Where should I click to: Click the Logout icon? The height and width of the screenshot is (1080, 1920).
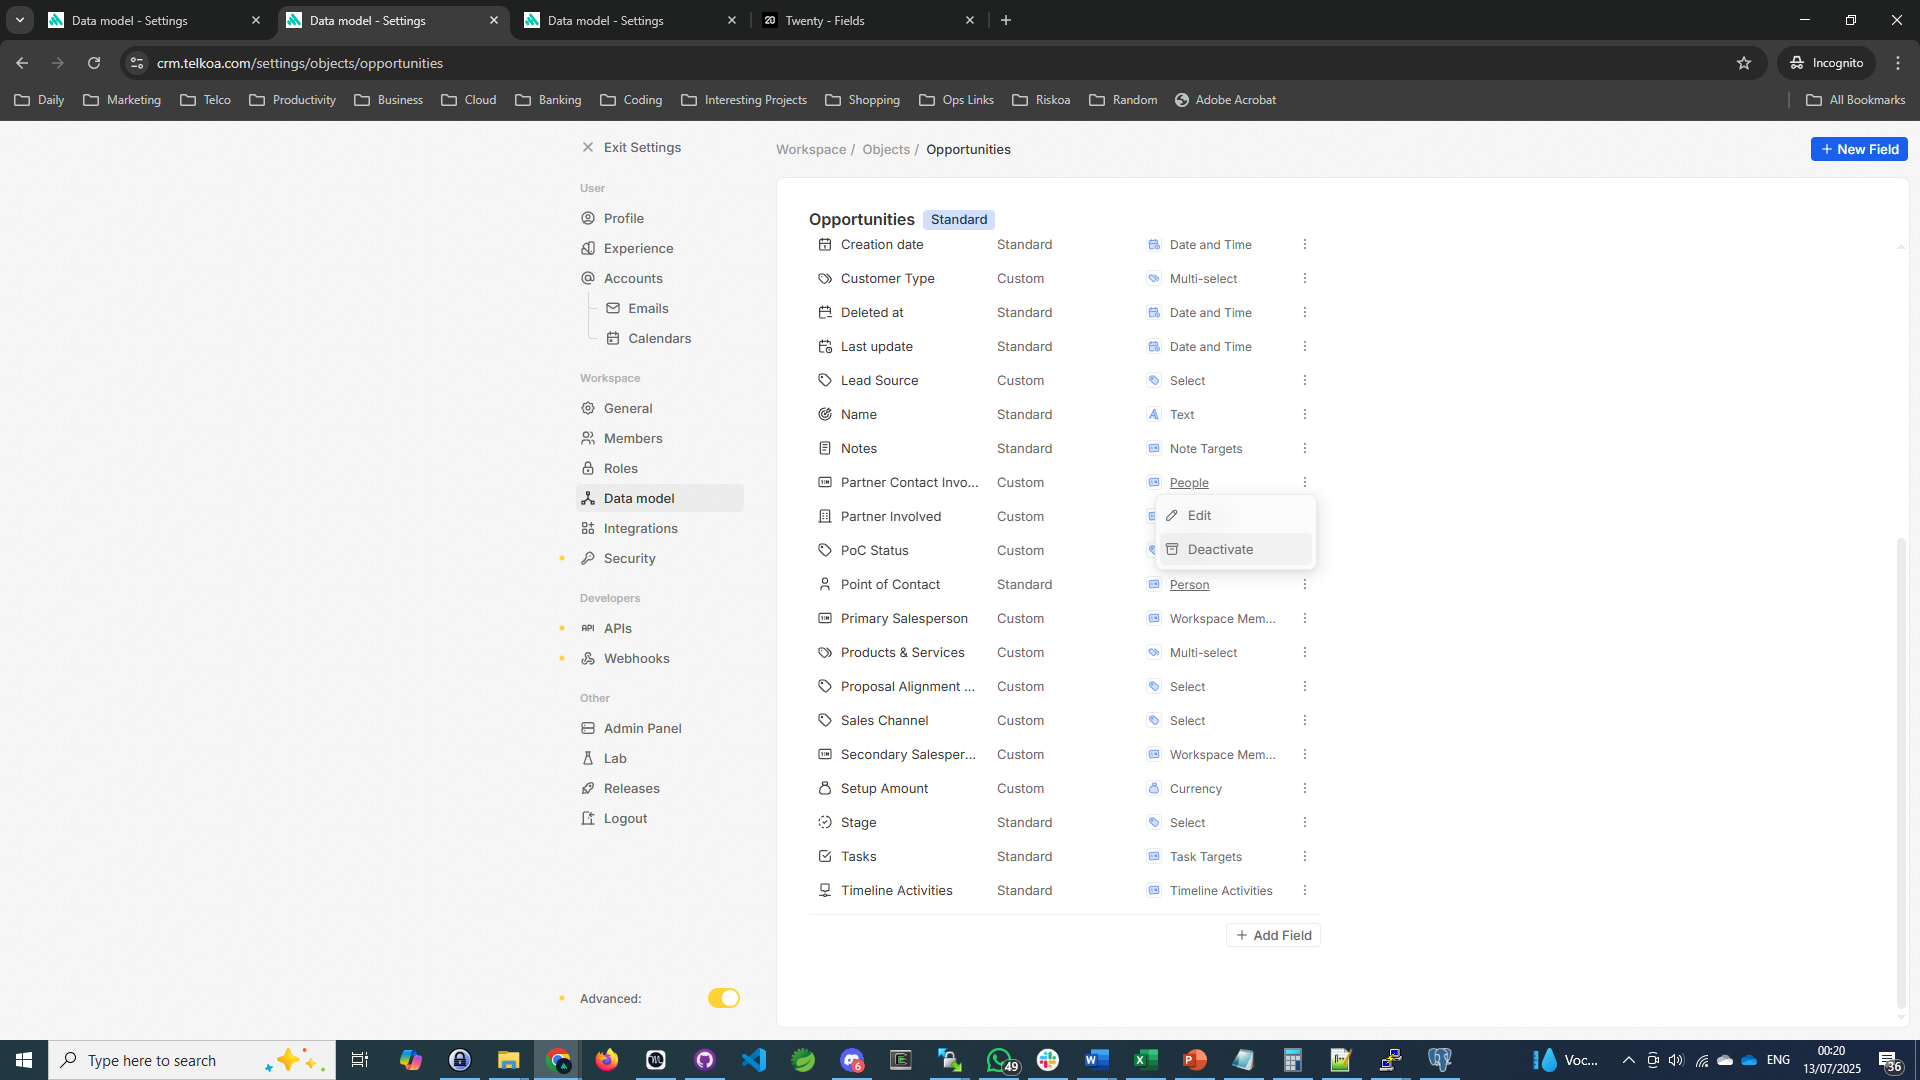tap(588, 818)
